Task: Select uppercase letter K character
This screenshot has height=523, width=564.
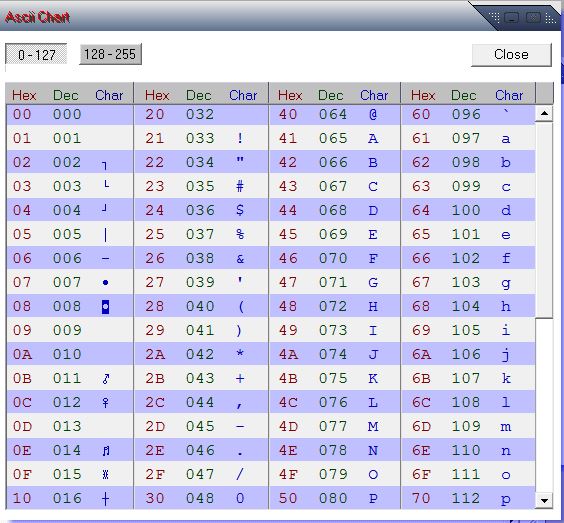Action: (x=373, y=378)
